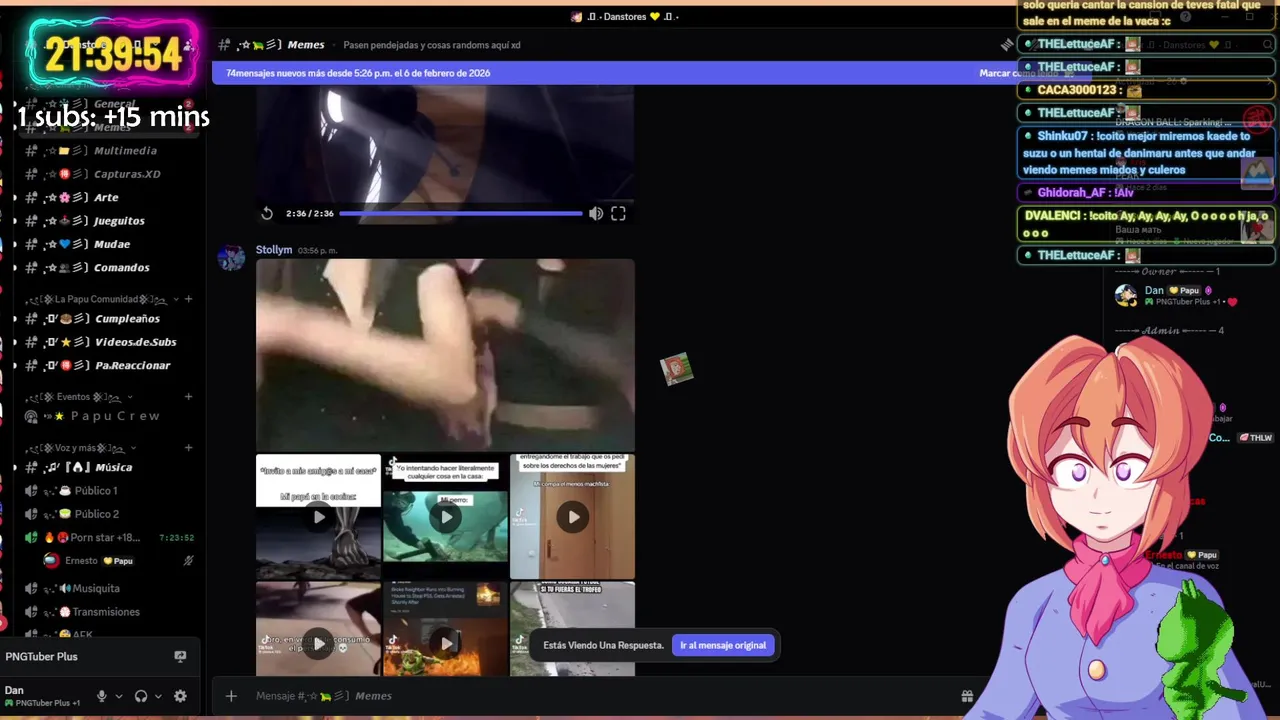
Task: Click Ernesto's muted microphone icon
Action: tap(188, 561)
